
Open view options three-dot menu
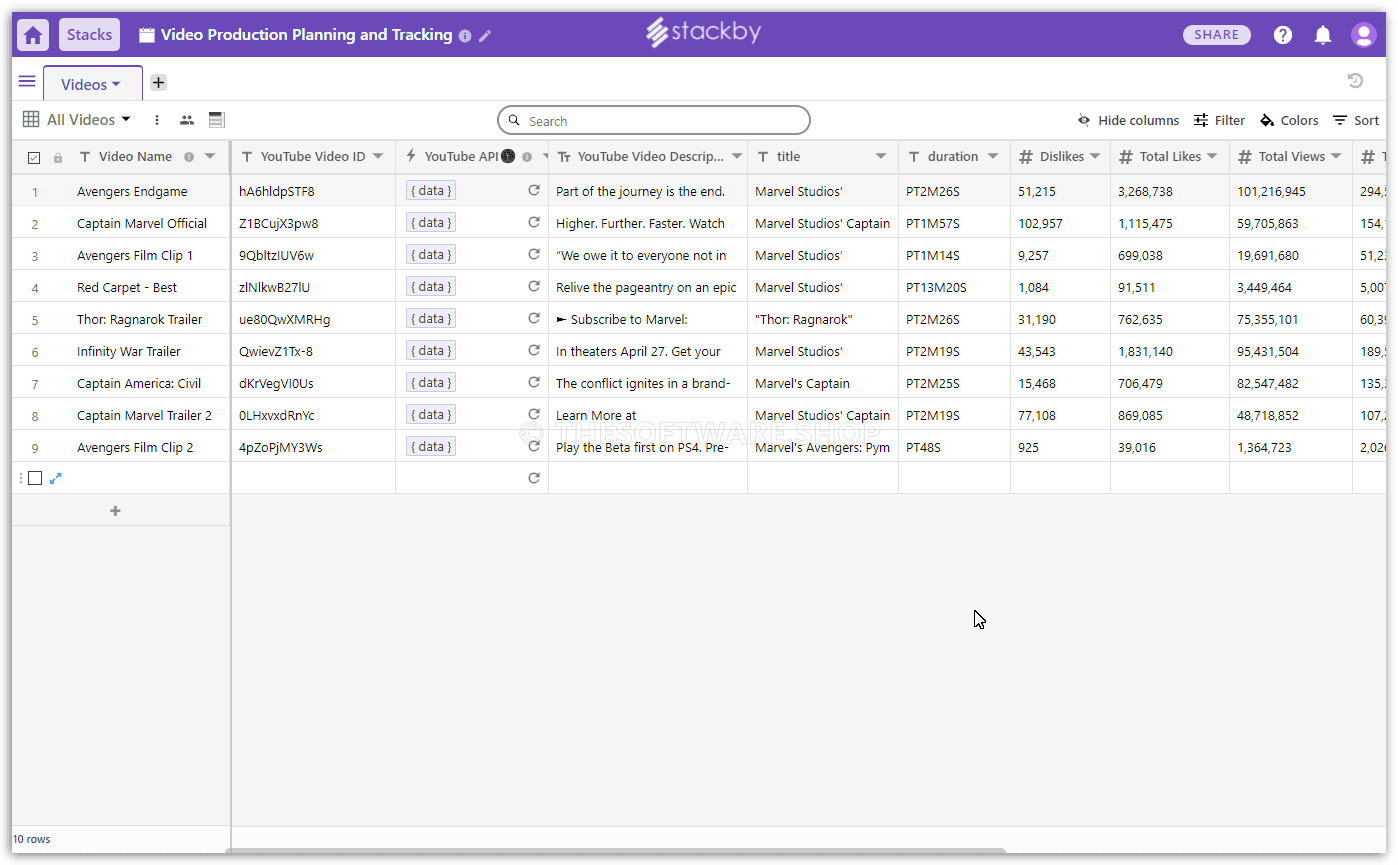157,120
